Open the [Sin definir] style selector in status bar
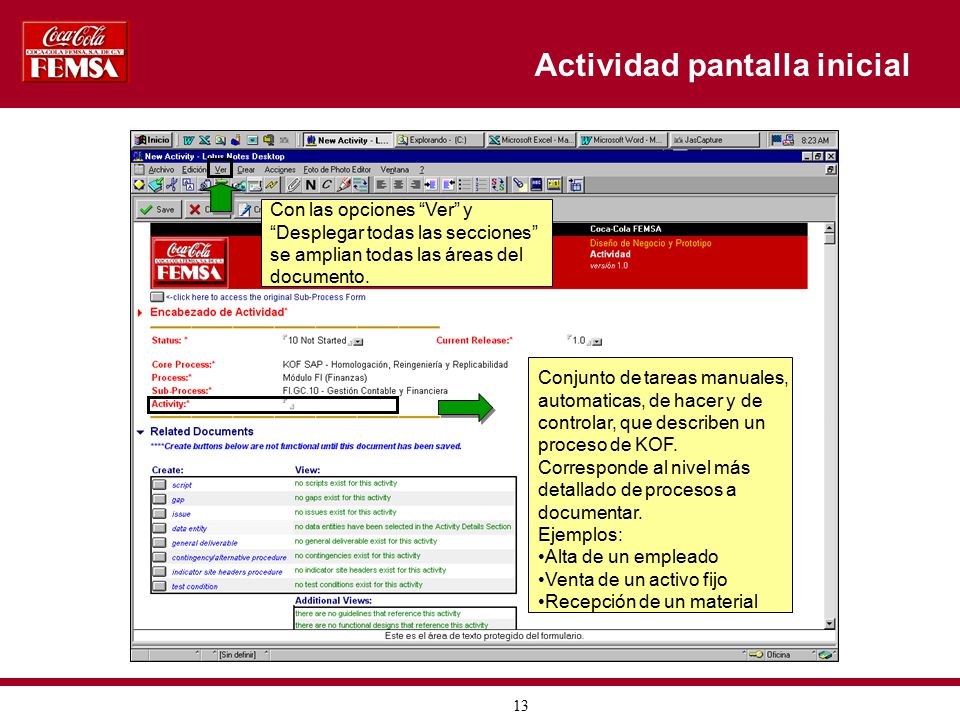The image size is (960, 720). [x=238, y=654]
